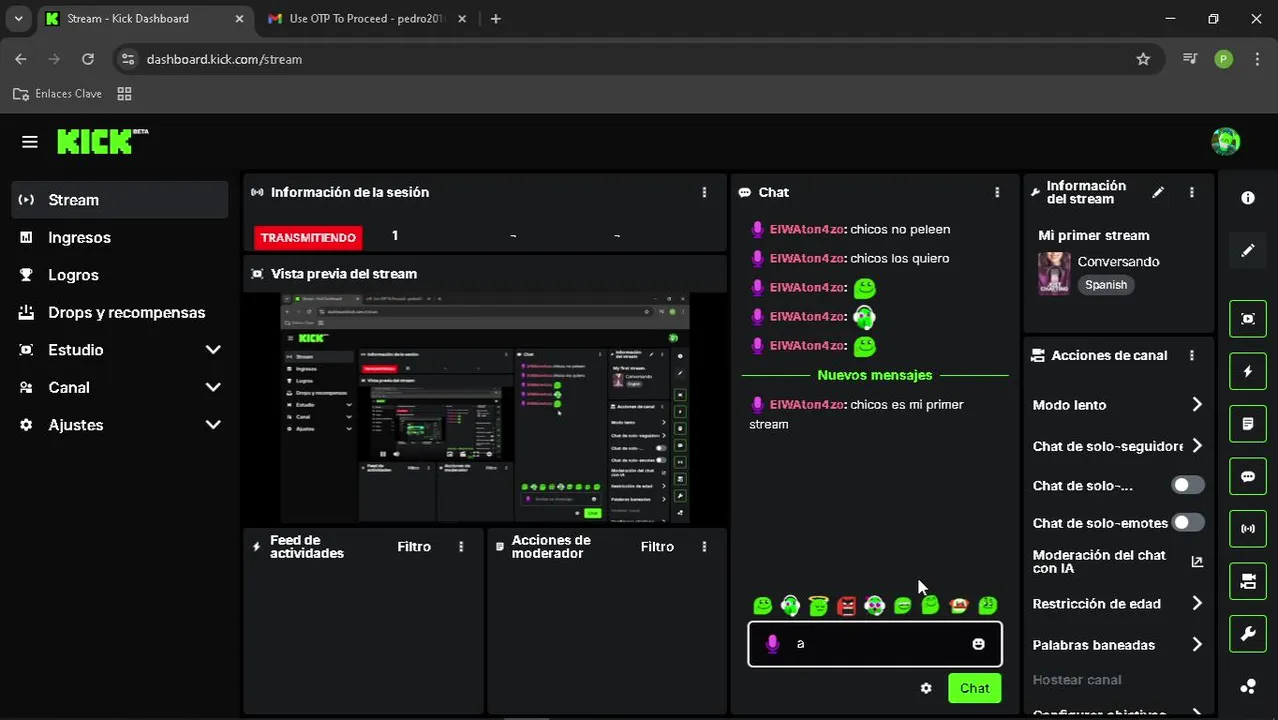Click the pencil icon in the right rail
Screen dimensions: 1278x720
1248,250
